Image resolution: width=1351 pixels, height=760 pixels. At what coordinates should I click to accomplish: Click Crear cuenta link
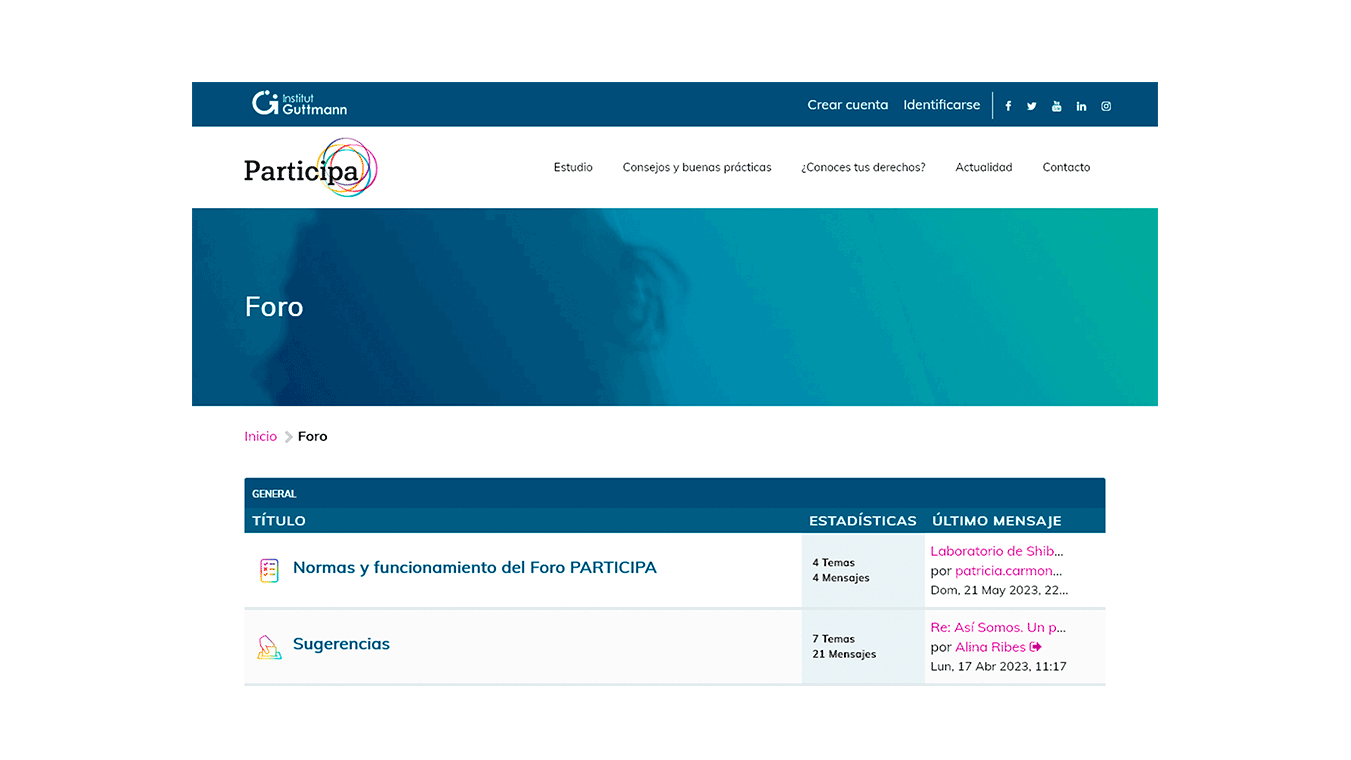[848, 105]
